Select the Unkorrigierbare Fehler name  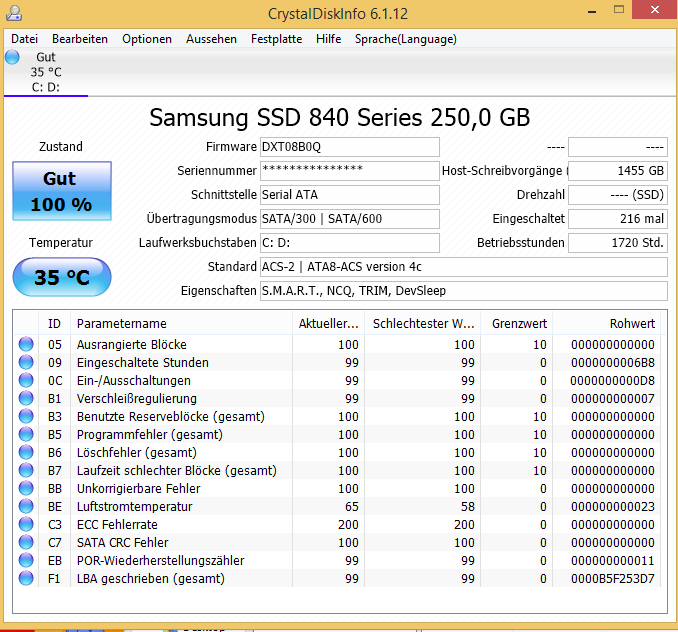click(x=139, y=489)
